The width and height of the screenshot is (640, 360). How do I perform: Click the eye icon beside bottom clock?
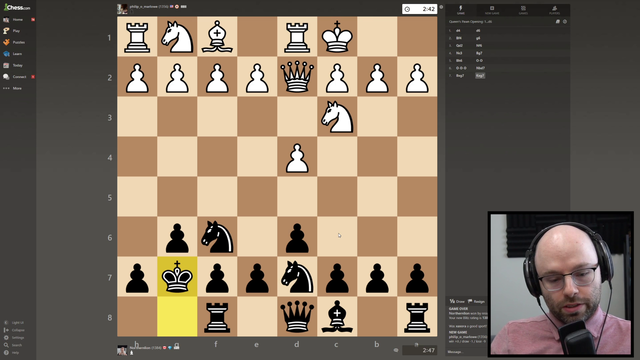point(396,350)
